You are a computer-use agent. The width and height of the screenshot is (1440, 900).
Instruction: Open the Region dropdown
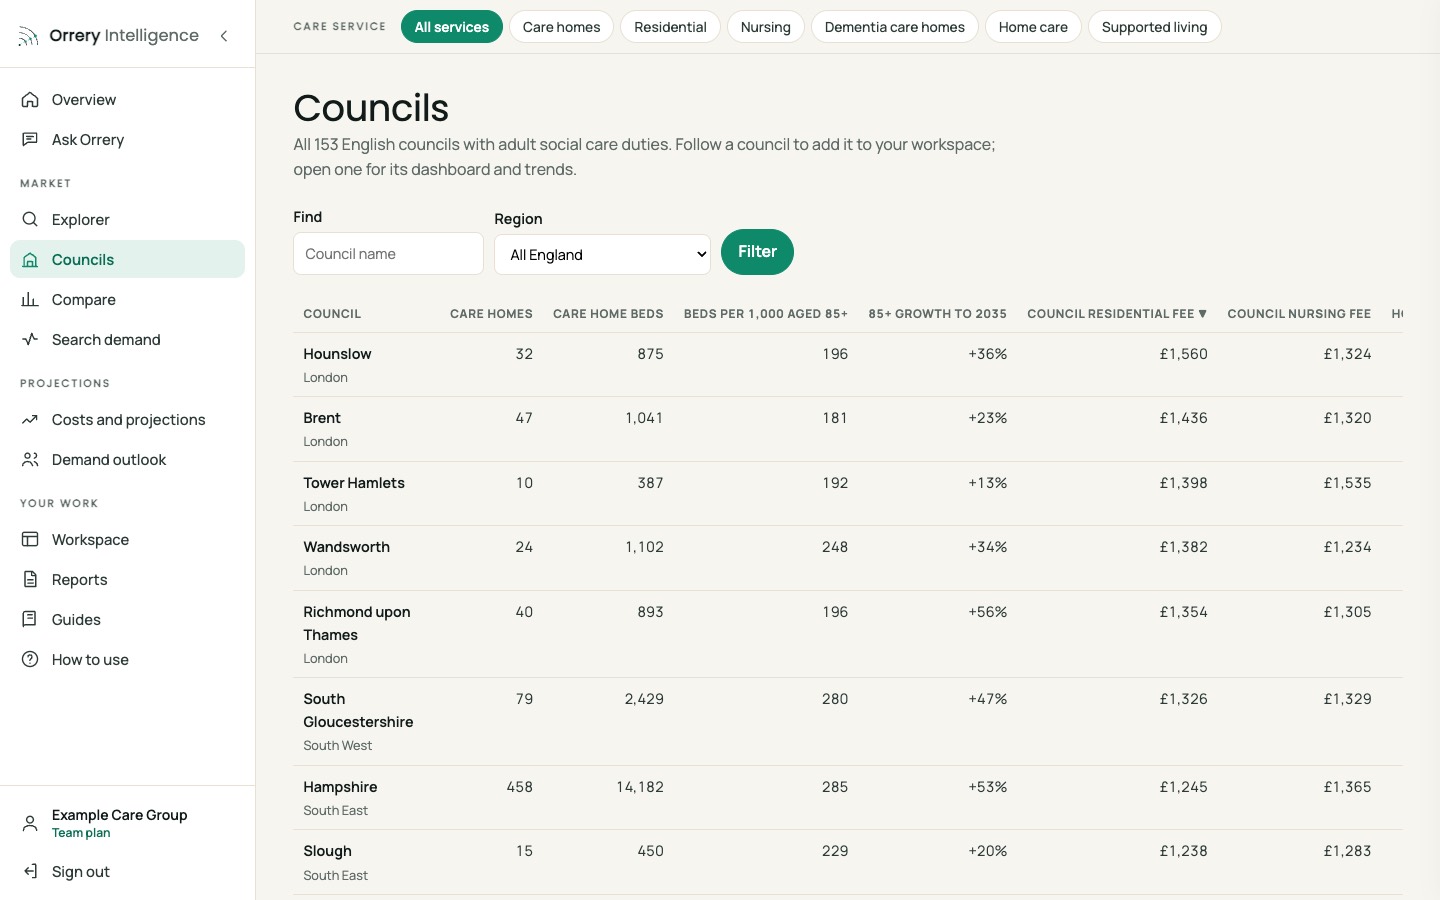[x=602, y=255]
